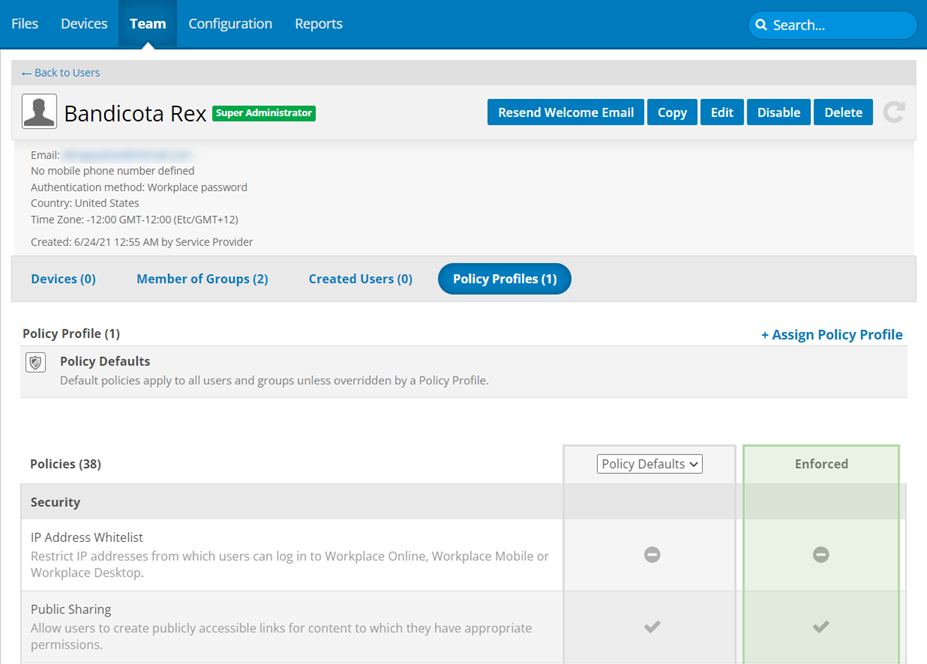This screenshot has width=927, height=664.
Task: Switch to Member of Groups tab
Action: 202,279
